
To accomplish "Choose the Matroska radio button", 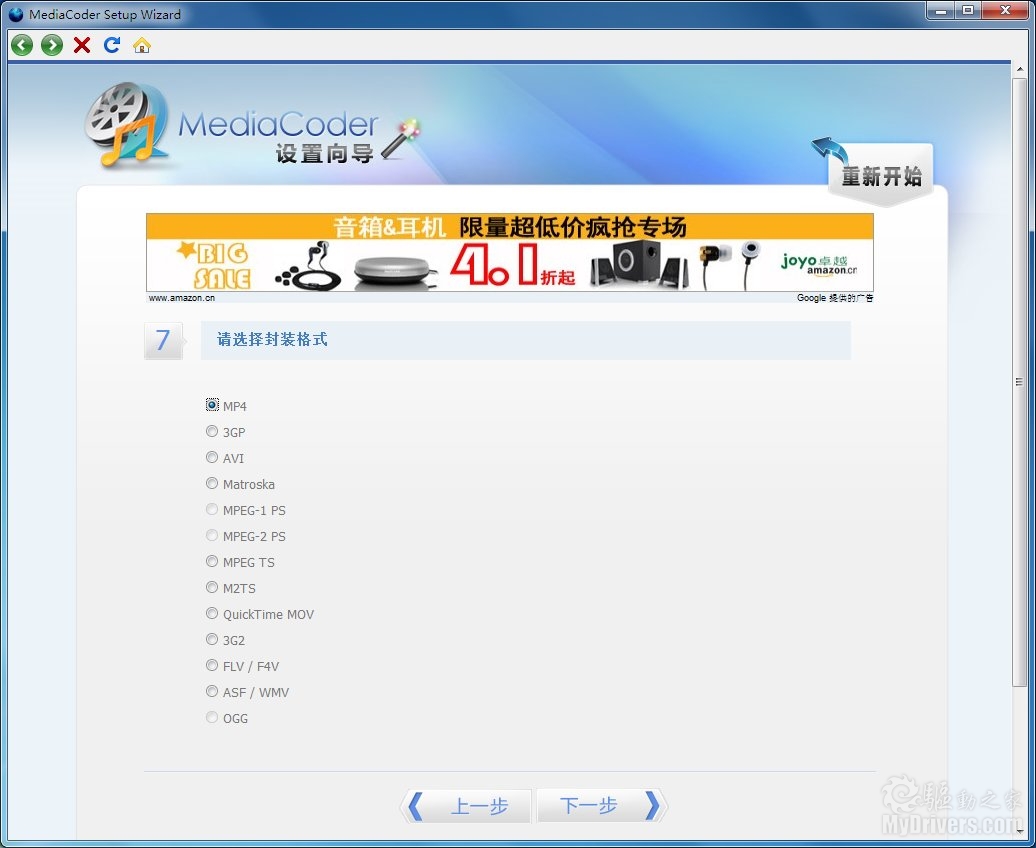I will click(x=212, y=483).
